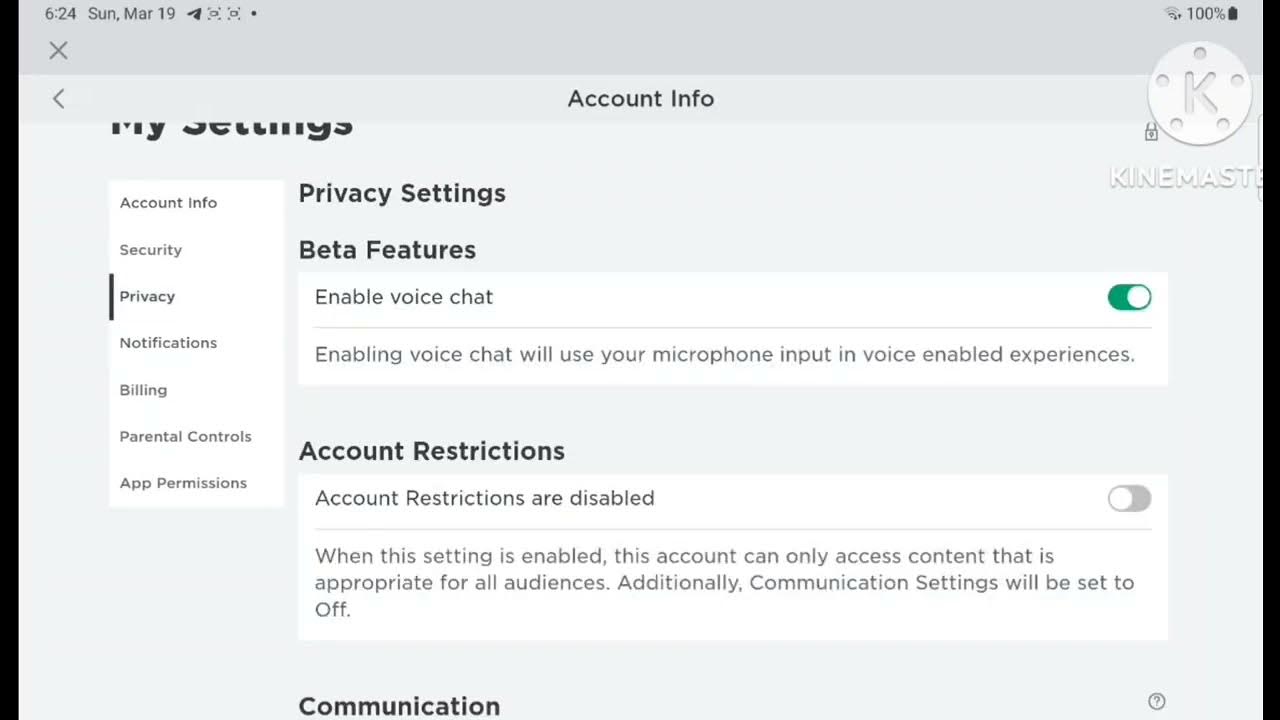Open Account Info in the settings sidebar

[x=168, y=203]
